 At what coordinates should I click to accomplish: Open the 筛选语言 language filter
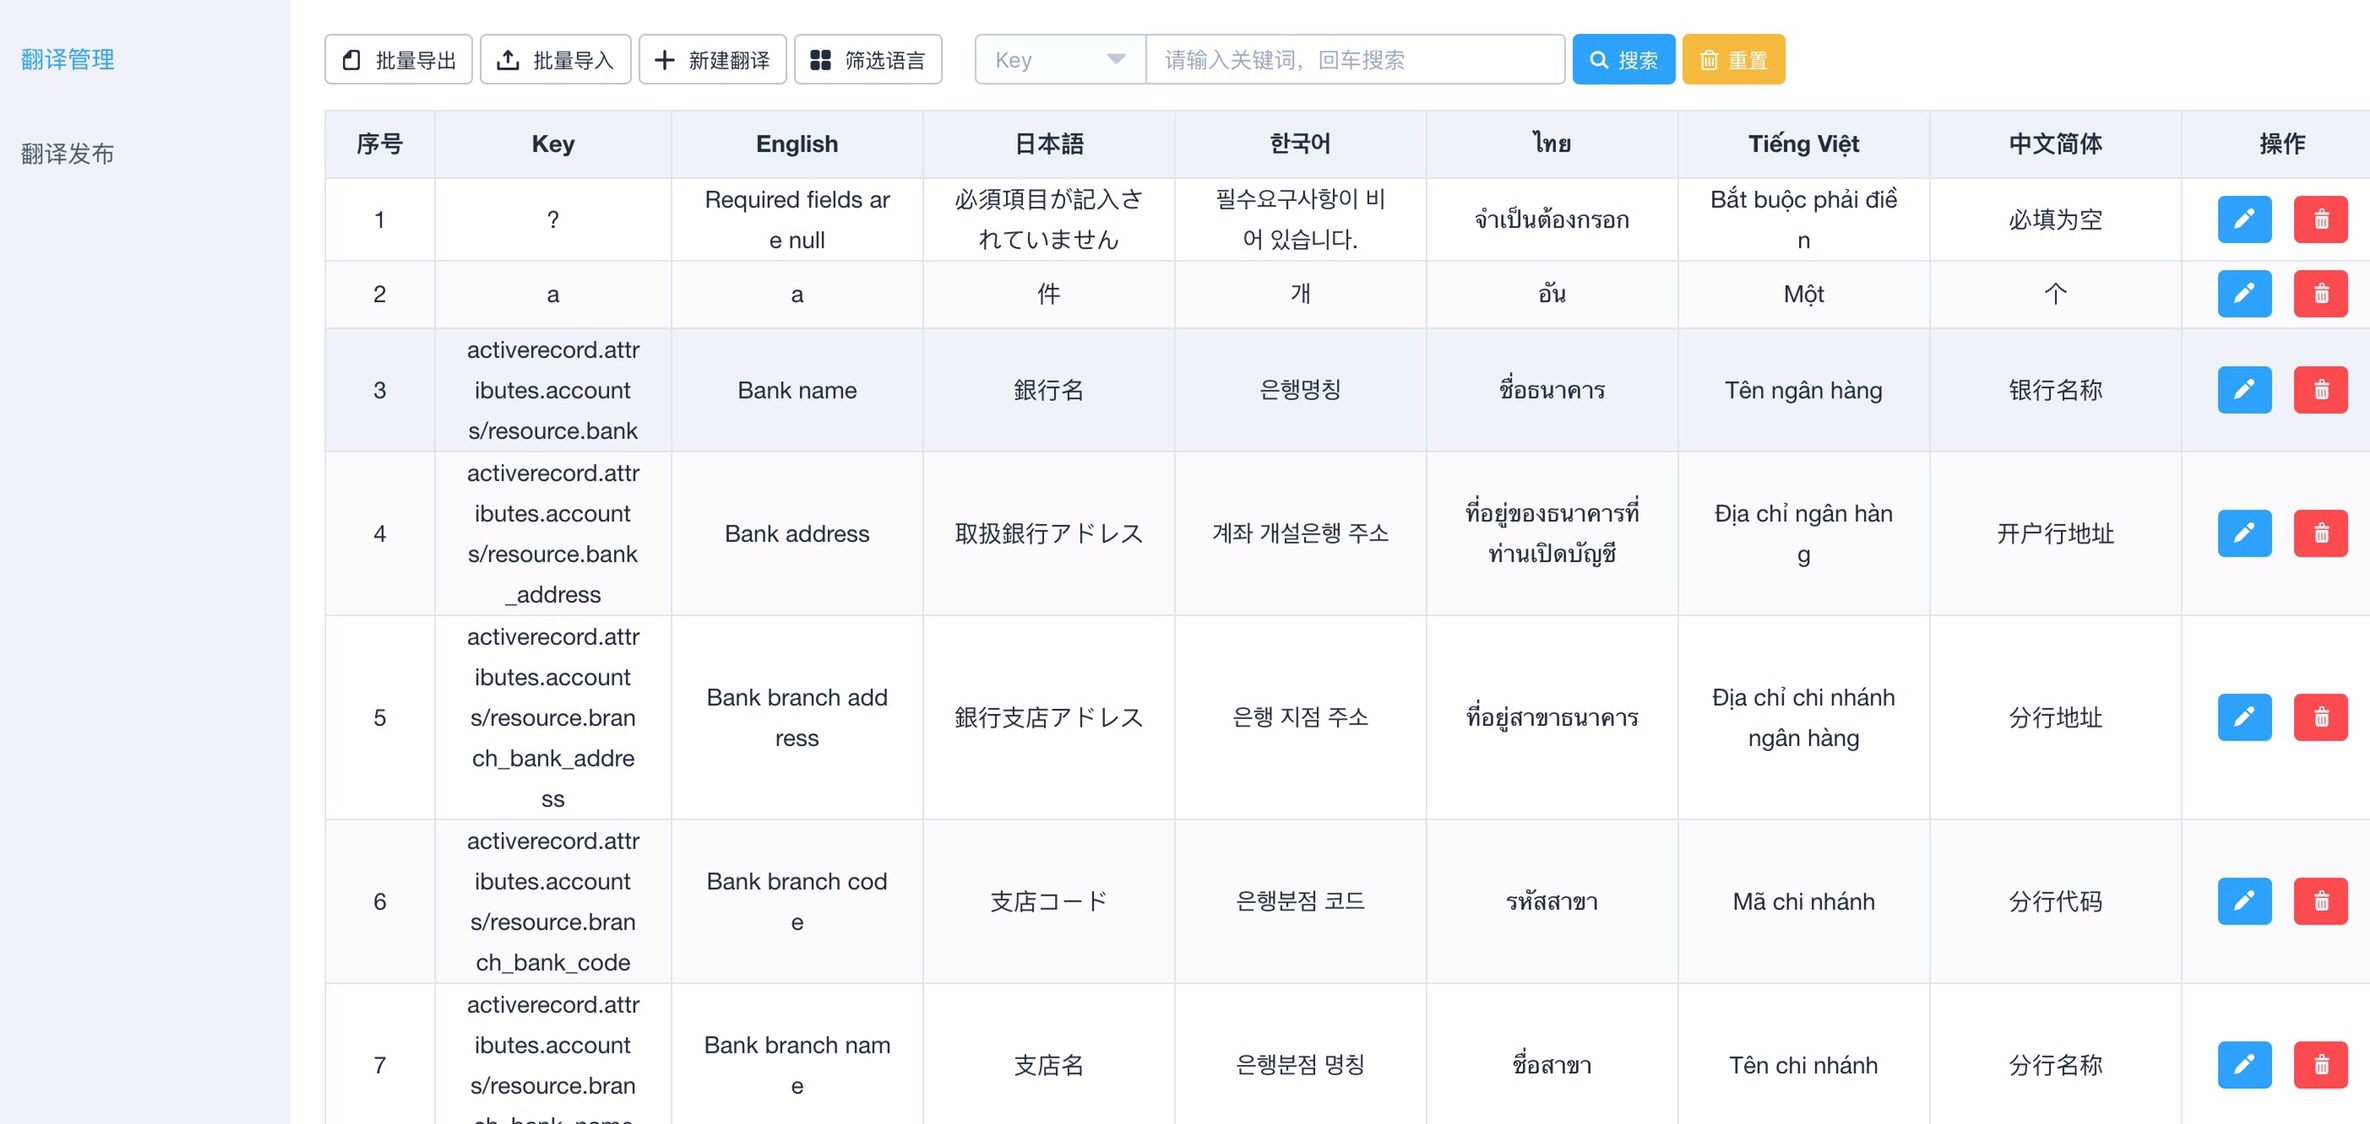(868, 60)
